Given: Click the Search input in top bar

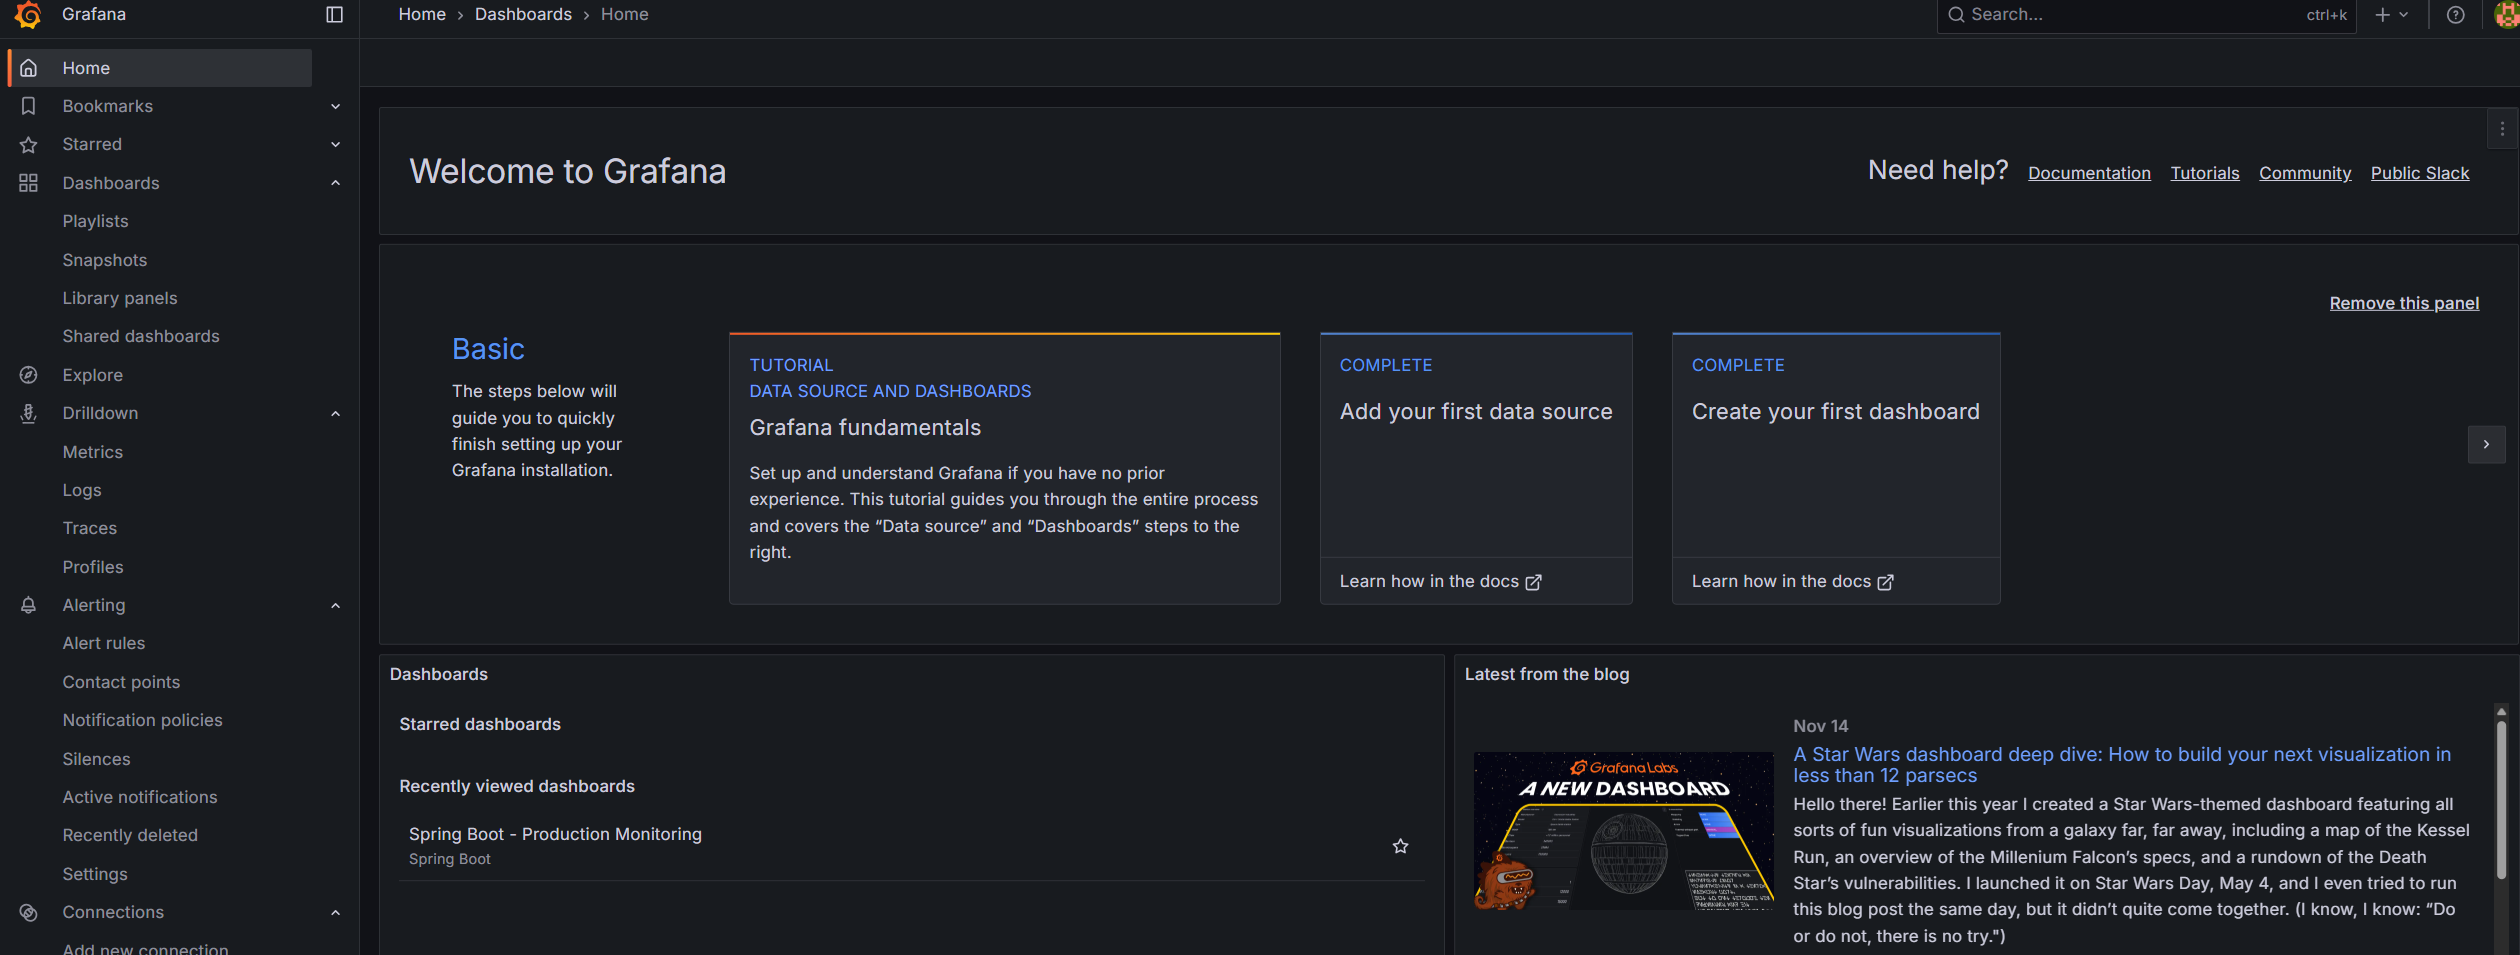Looking at the screenshot, I should click(2145, 15).
